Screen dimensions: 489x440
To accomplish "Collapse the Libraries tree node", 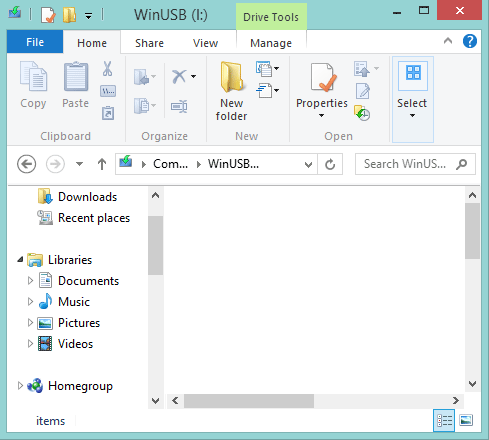I will pos(21,259).
